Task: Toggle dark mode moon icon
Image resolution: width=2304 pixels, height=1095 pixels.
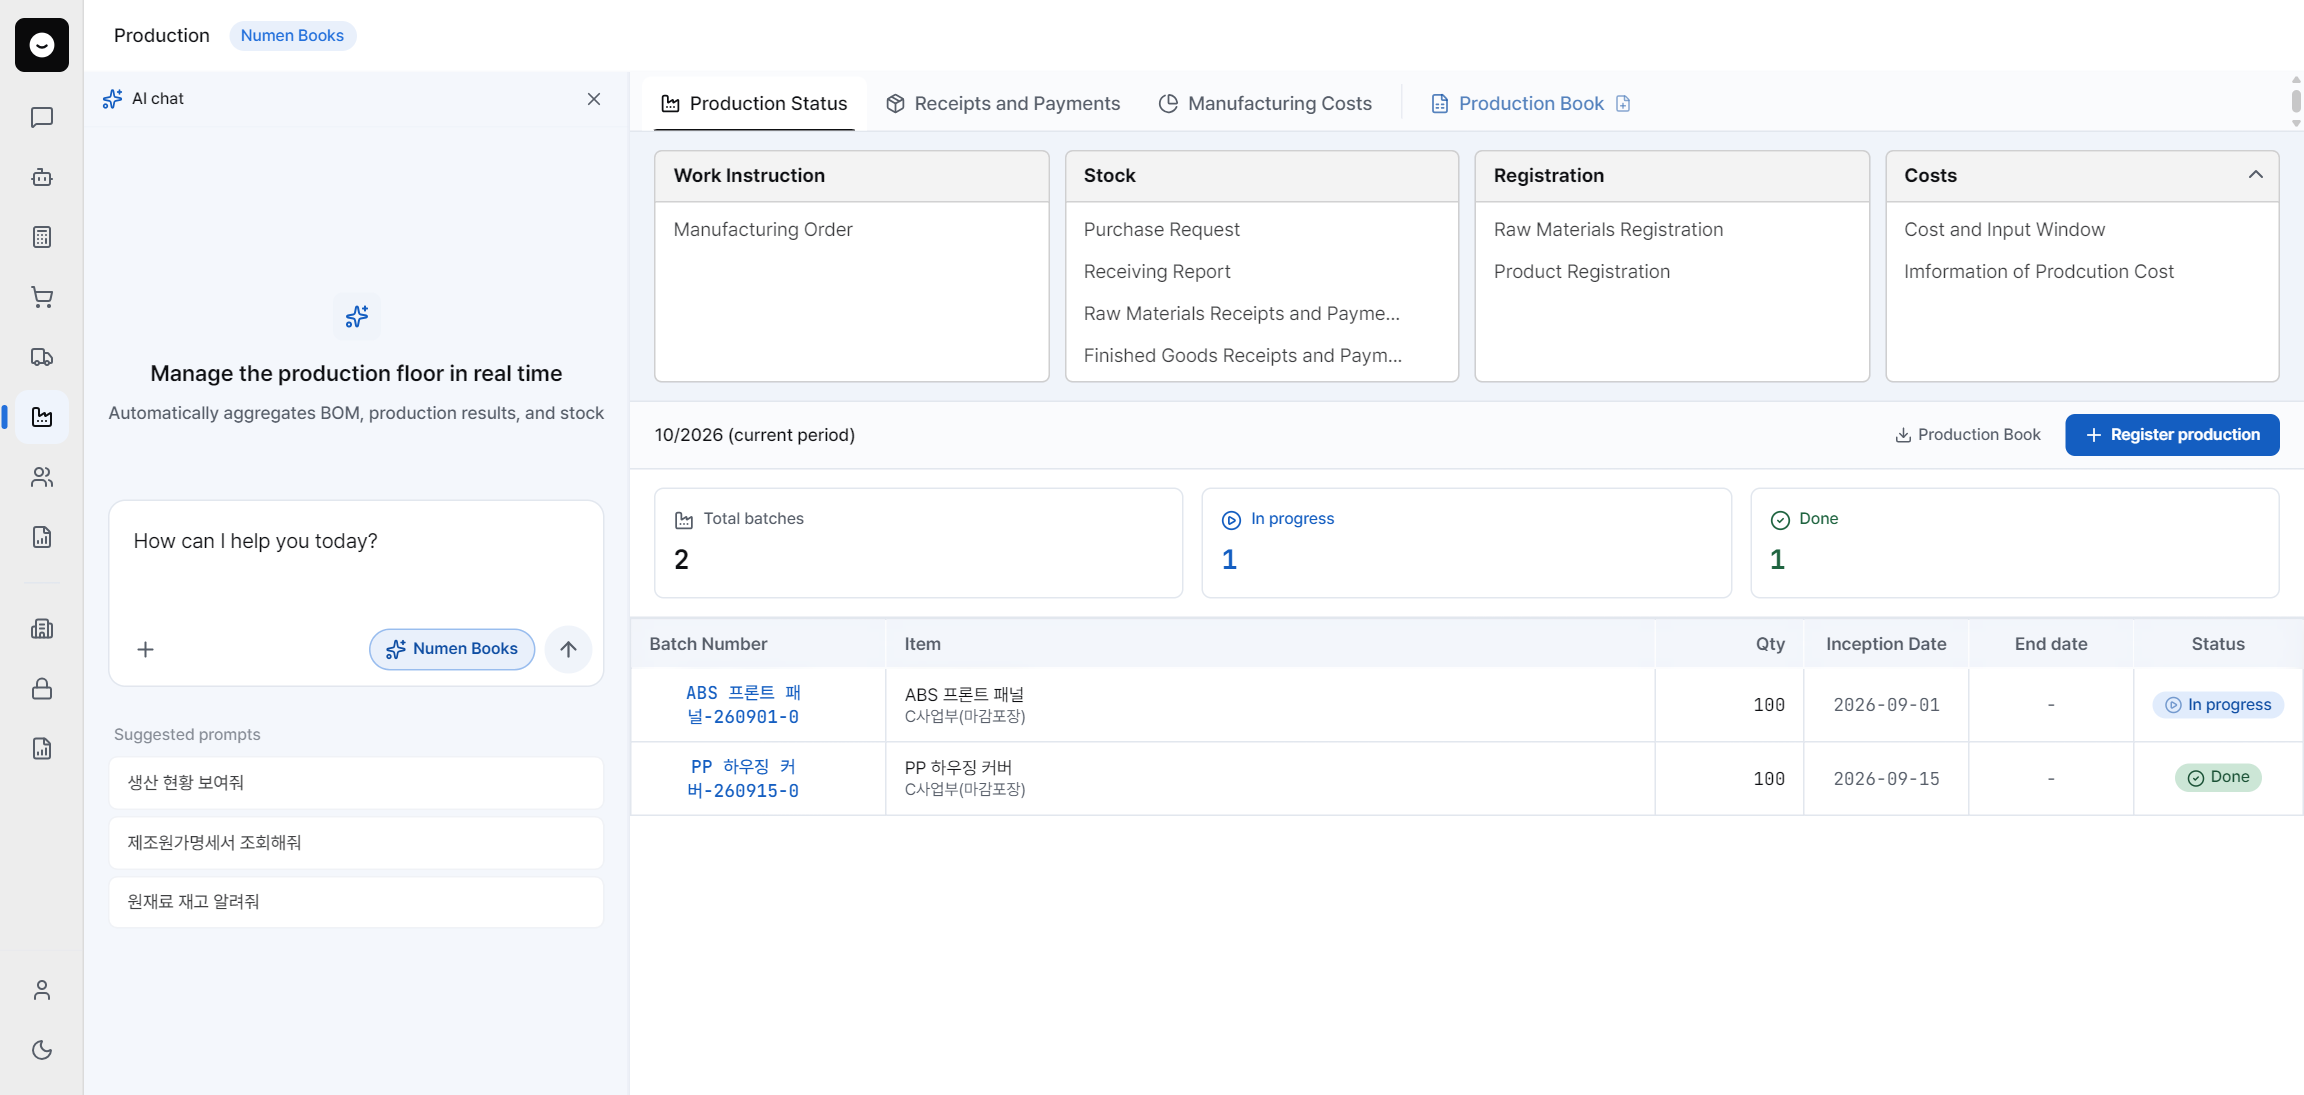Action: coord(42,1050)
